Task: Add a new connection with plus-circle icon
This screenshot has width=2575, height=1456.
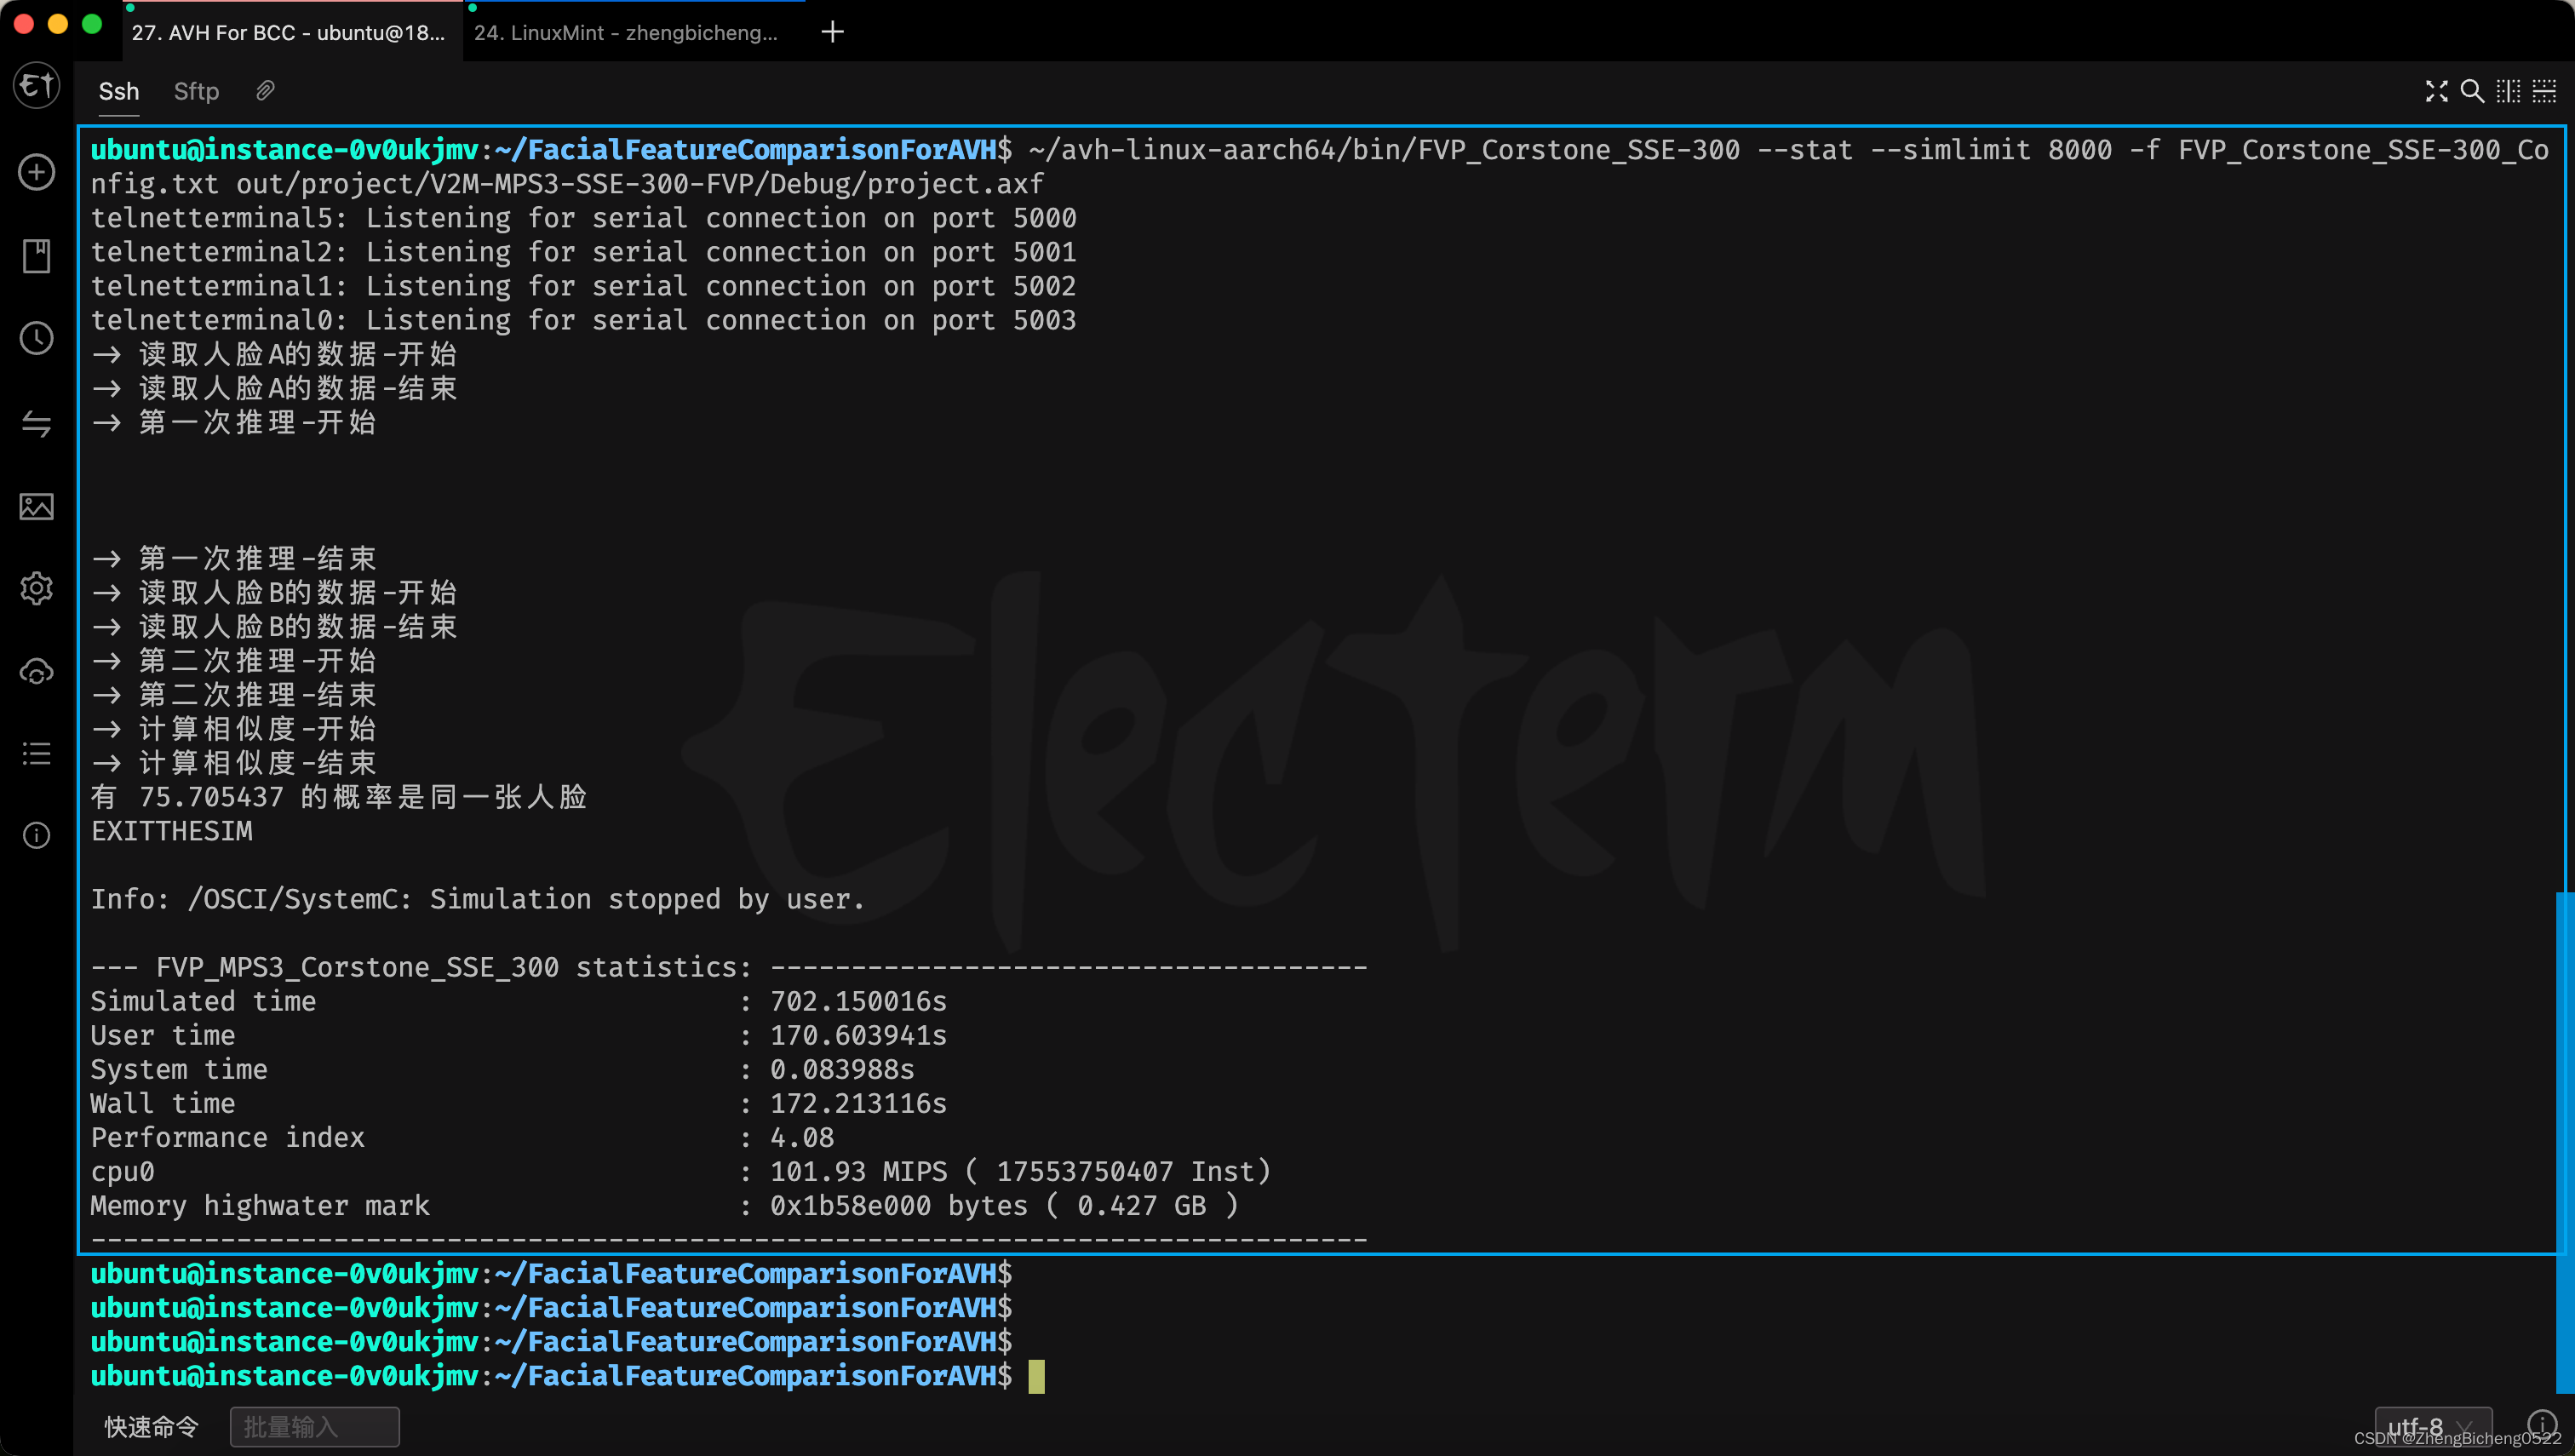Action: 37,172
